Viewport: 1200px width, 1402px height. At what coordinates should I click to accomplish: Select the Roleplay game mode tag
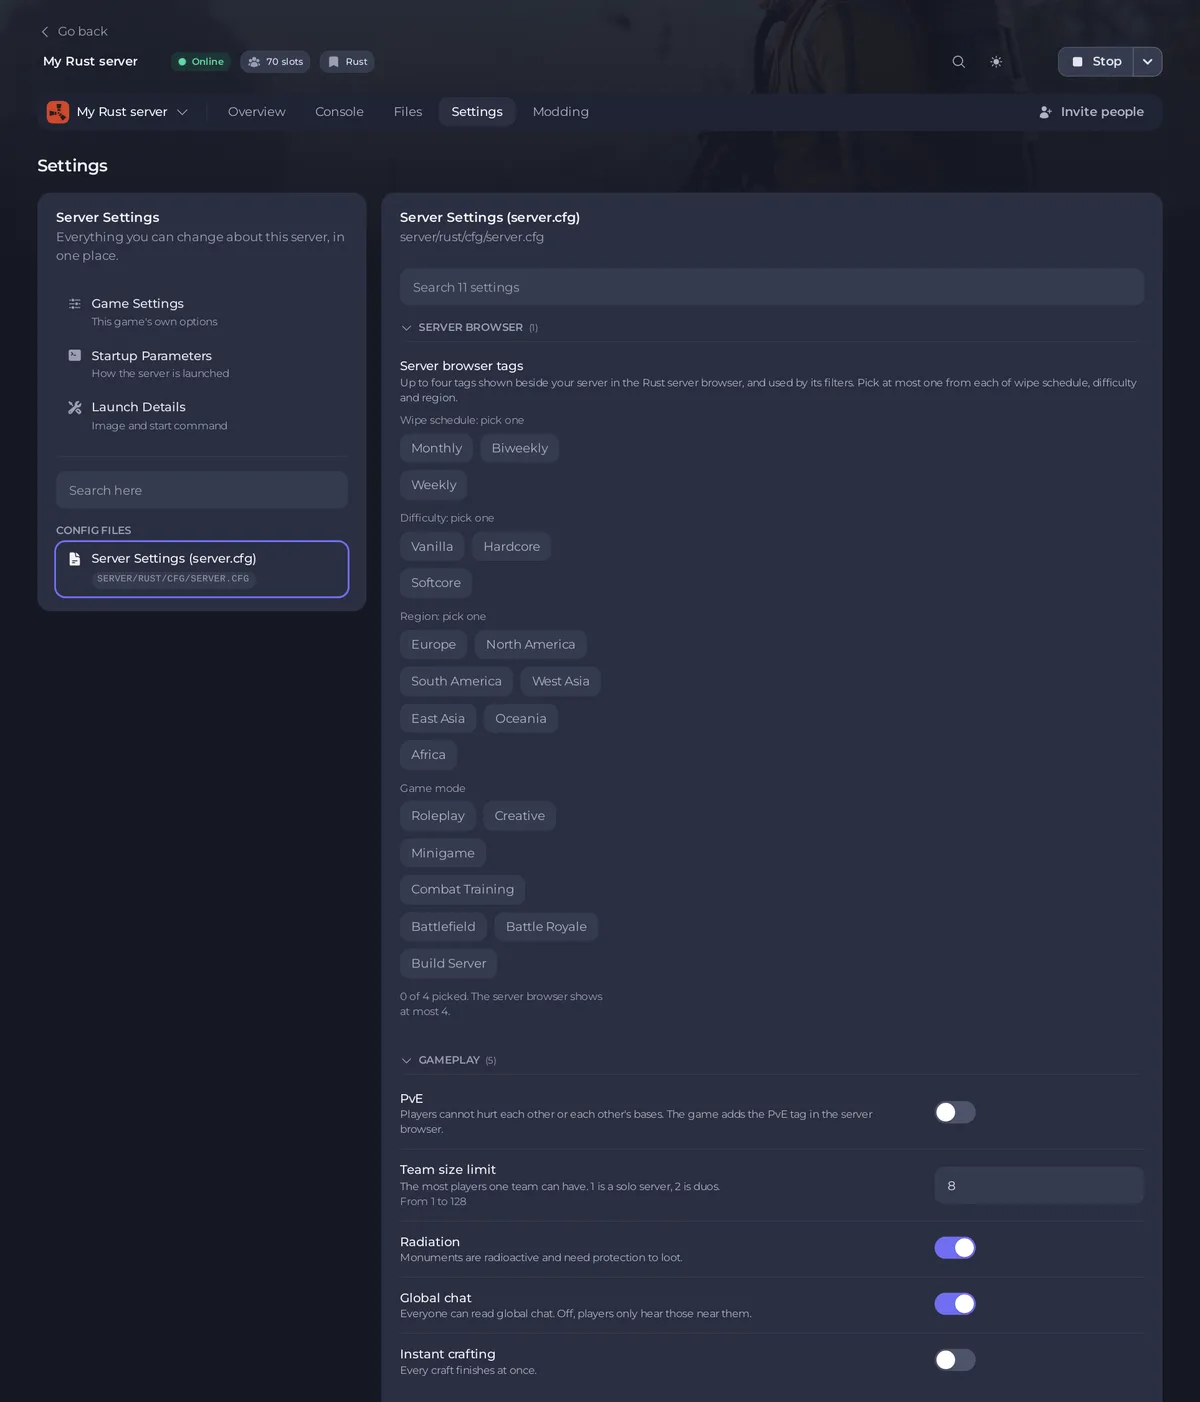pos(438,816)
